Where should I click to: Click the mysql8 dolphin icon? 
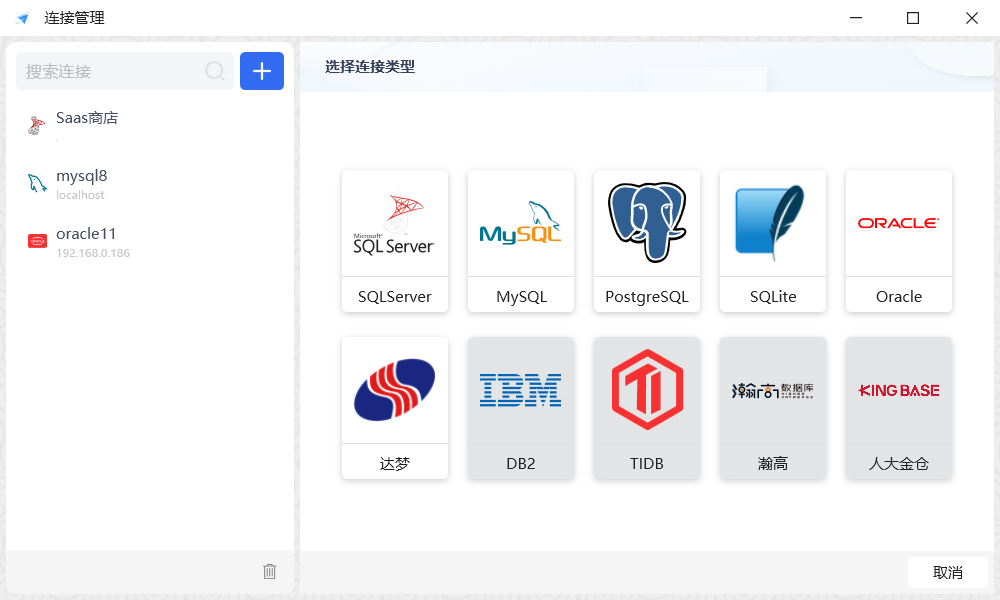point(37,184)
